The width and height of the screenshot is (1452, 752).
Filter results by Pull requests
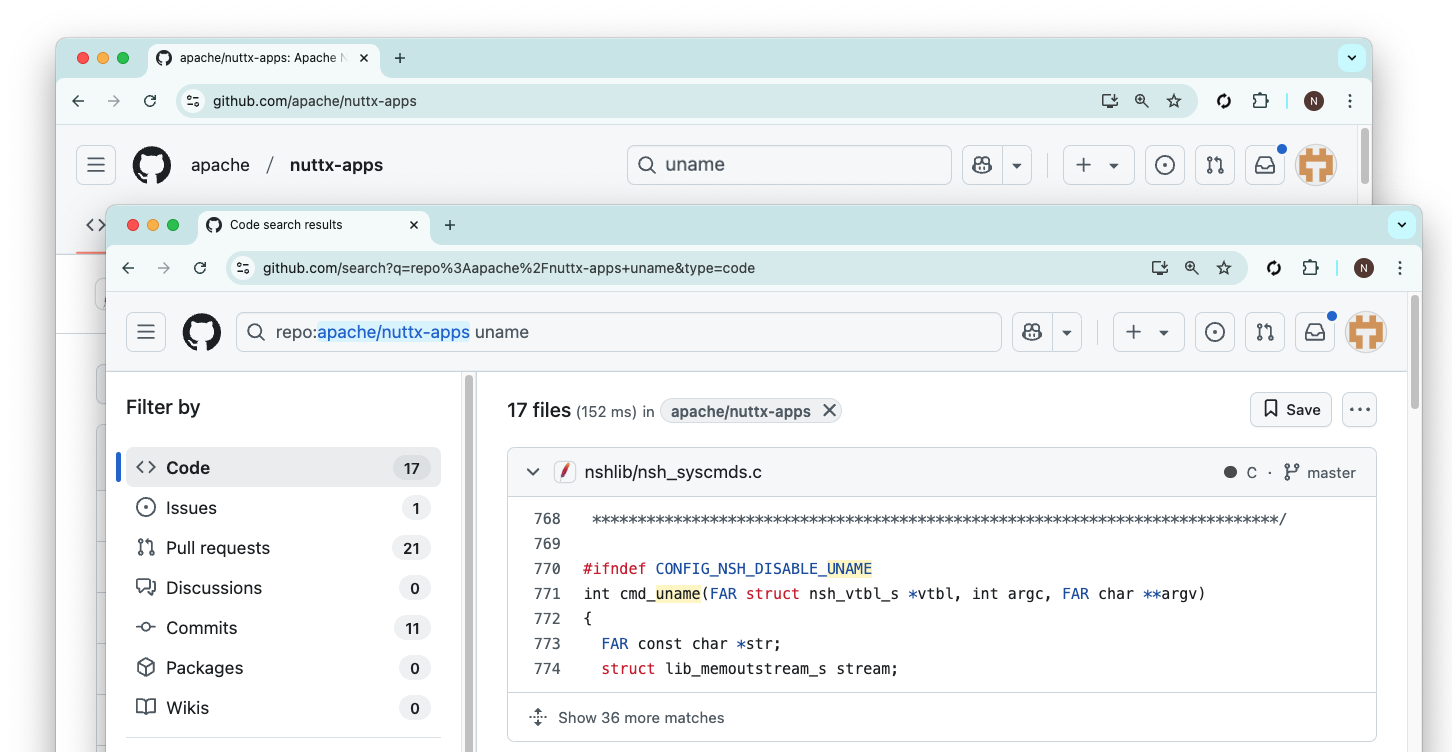(x=218, y=548)
